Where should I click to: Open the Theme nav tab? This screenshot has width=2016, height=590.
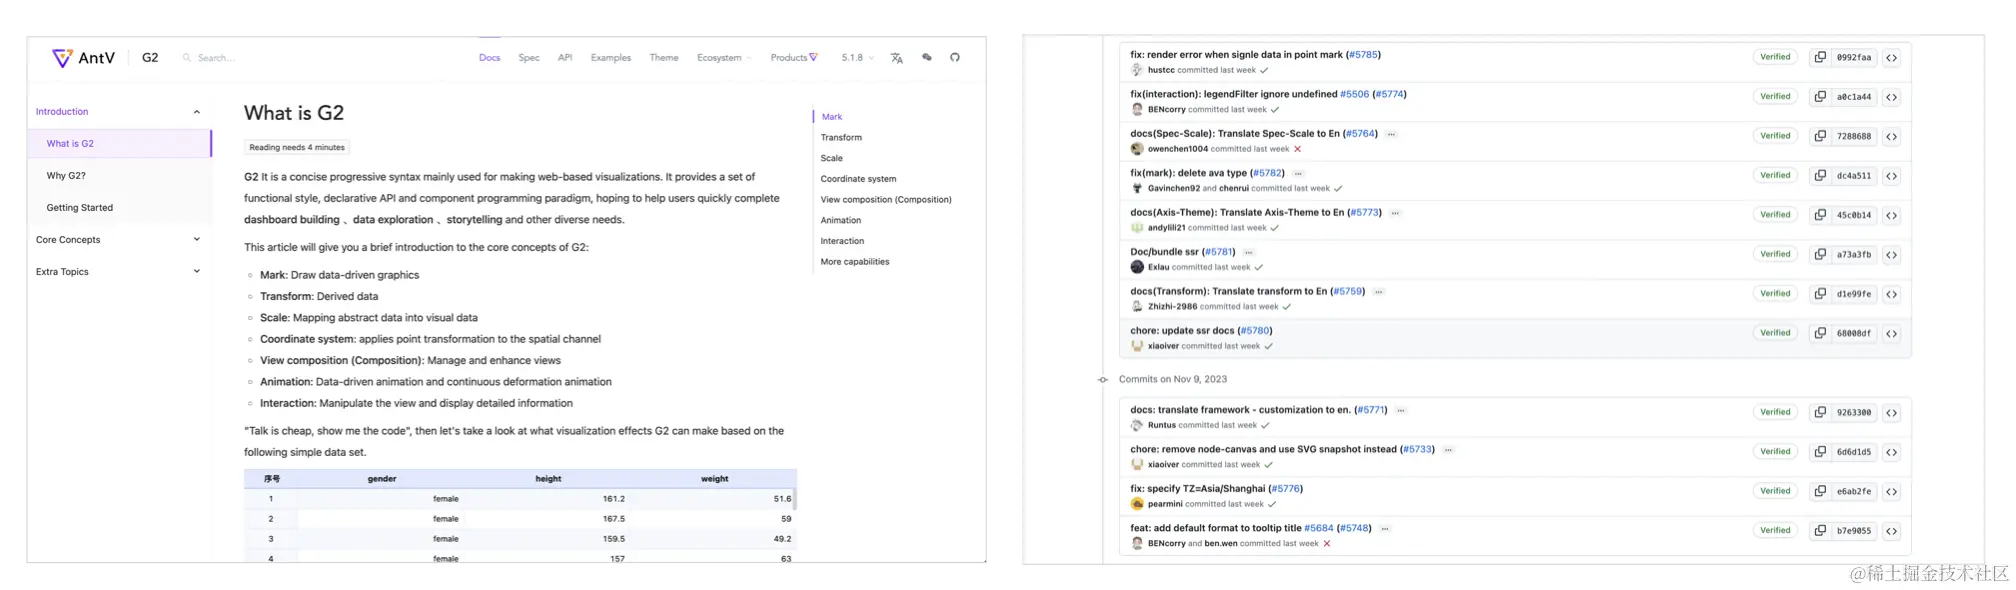click(x=664, y=58)
